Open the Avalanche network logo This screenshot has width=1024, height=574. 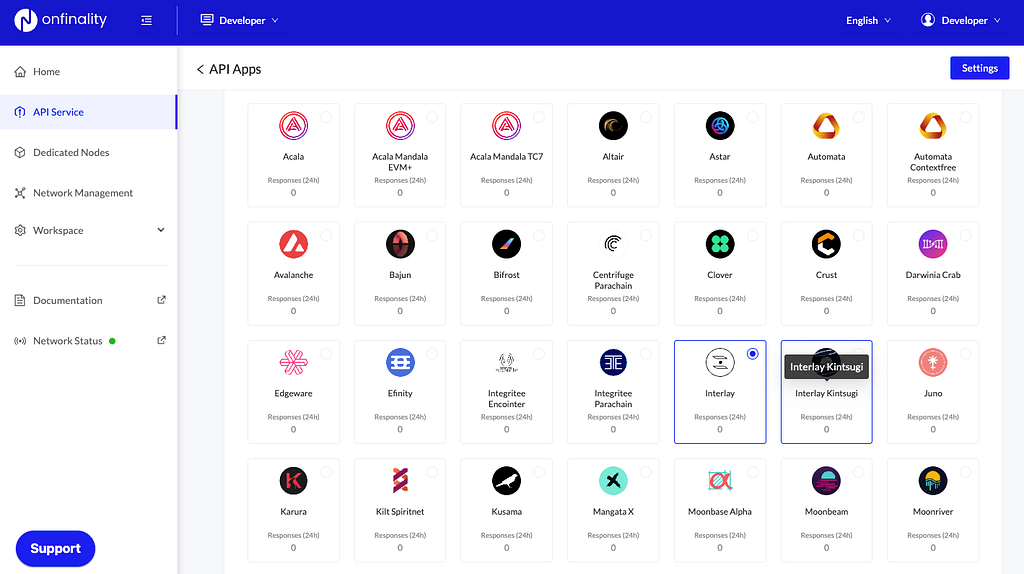pos(293,244)
